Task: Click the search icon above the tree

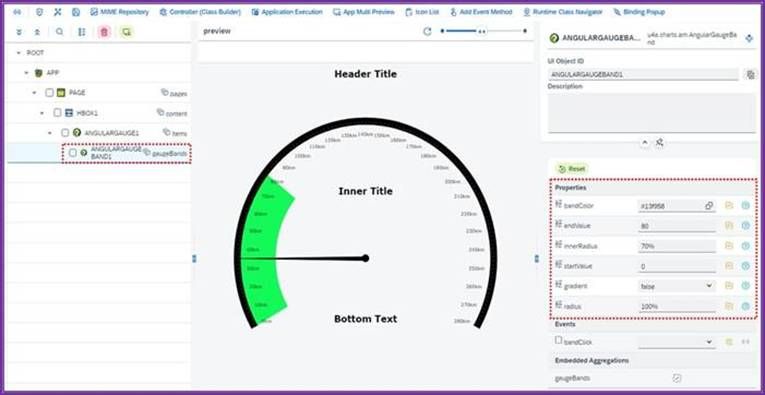Action: 60,32
